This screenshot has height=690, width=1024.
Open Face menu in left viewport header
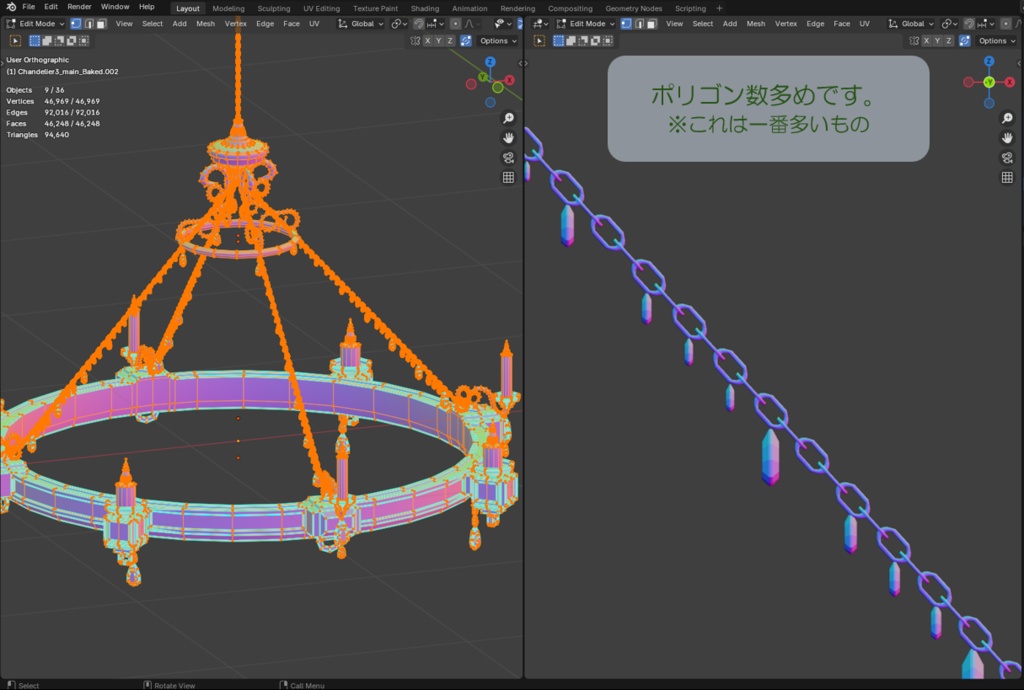tap(291, 24)
